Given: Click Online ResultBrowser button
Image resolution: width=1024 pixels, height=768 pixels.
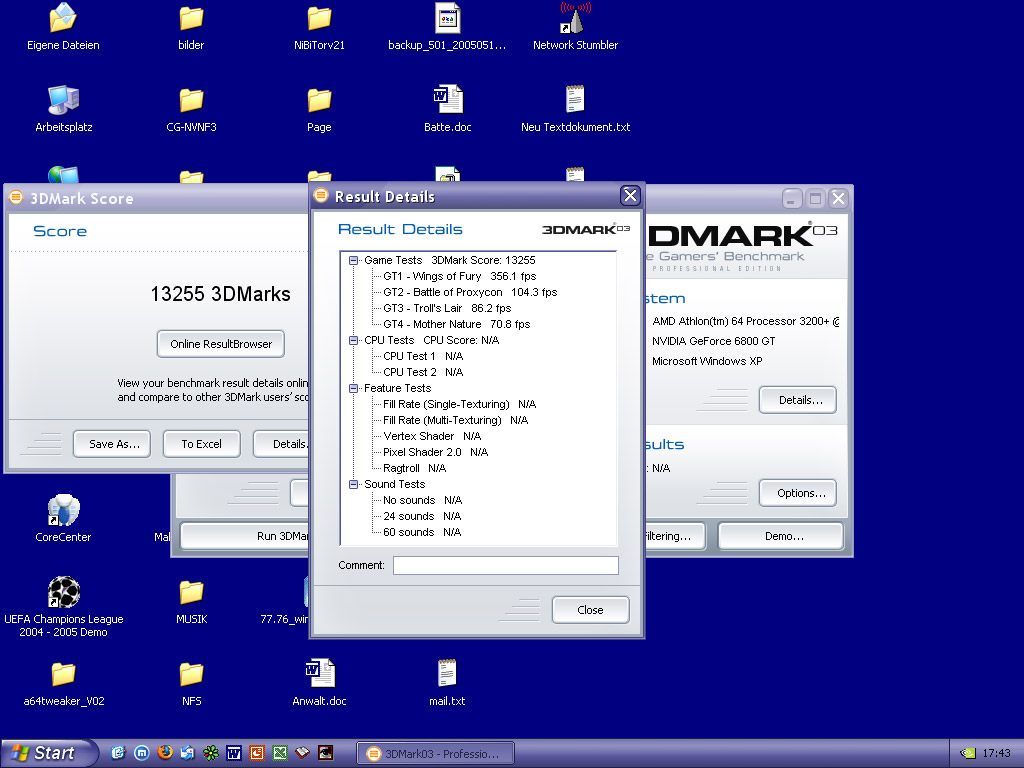Looking at the screenshot, I should click(221, 344).
